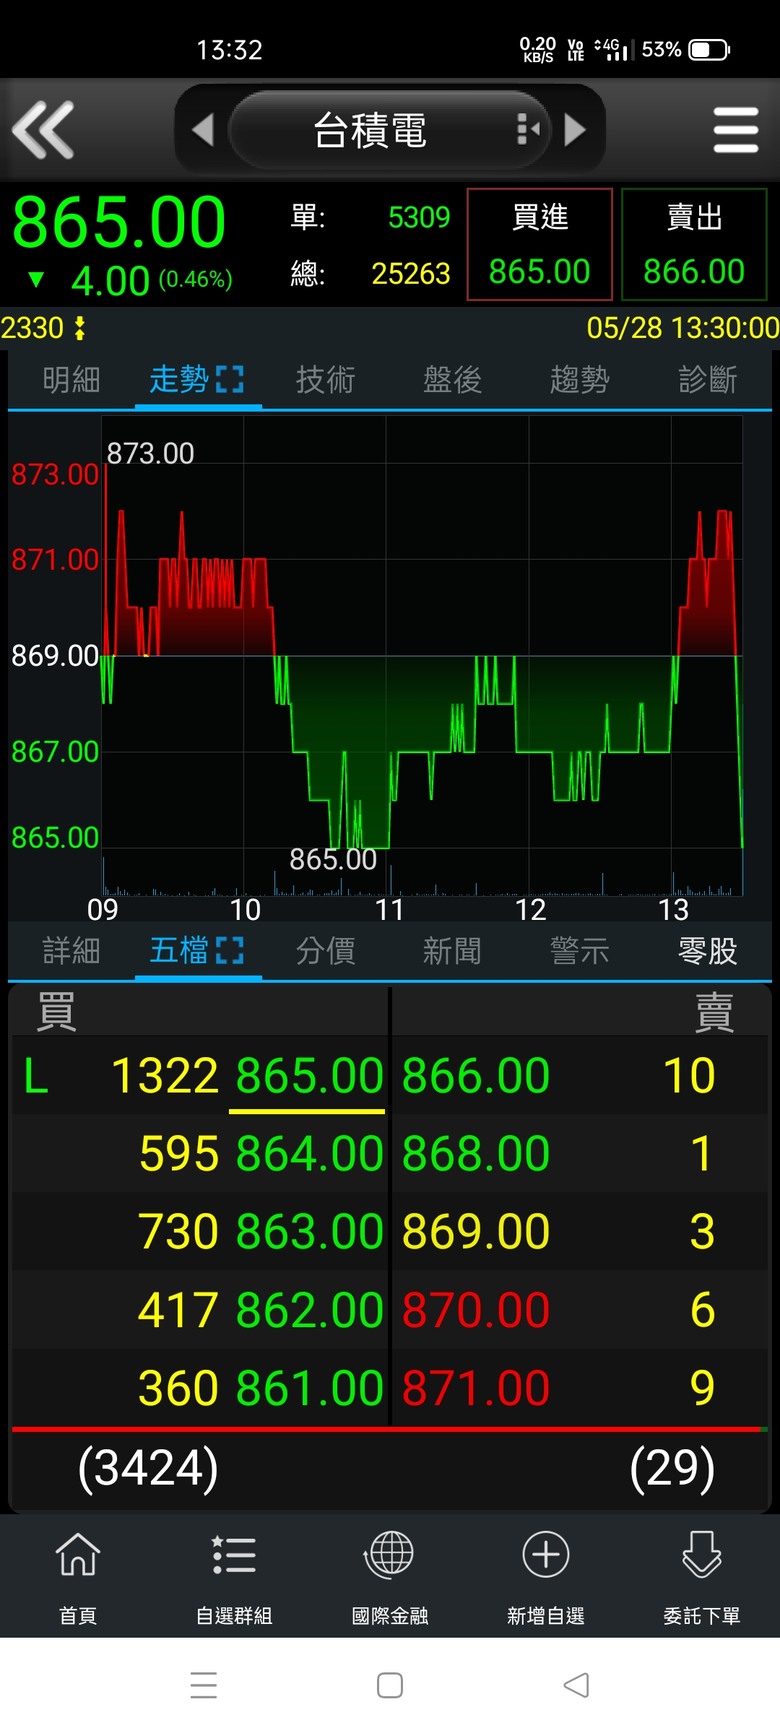The image size is (780, 1733).
Task: Open the 新聞 tab
Action: tap(452, 951)
